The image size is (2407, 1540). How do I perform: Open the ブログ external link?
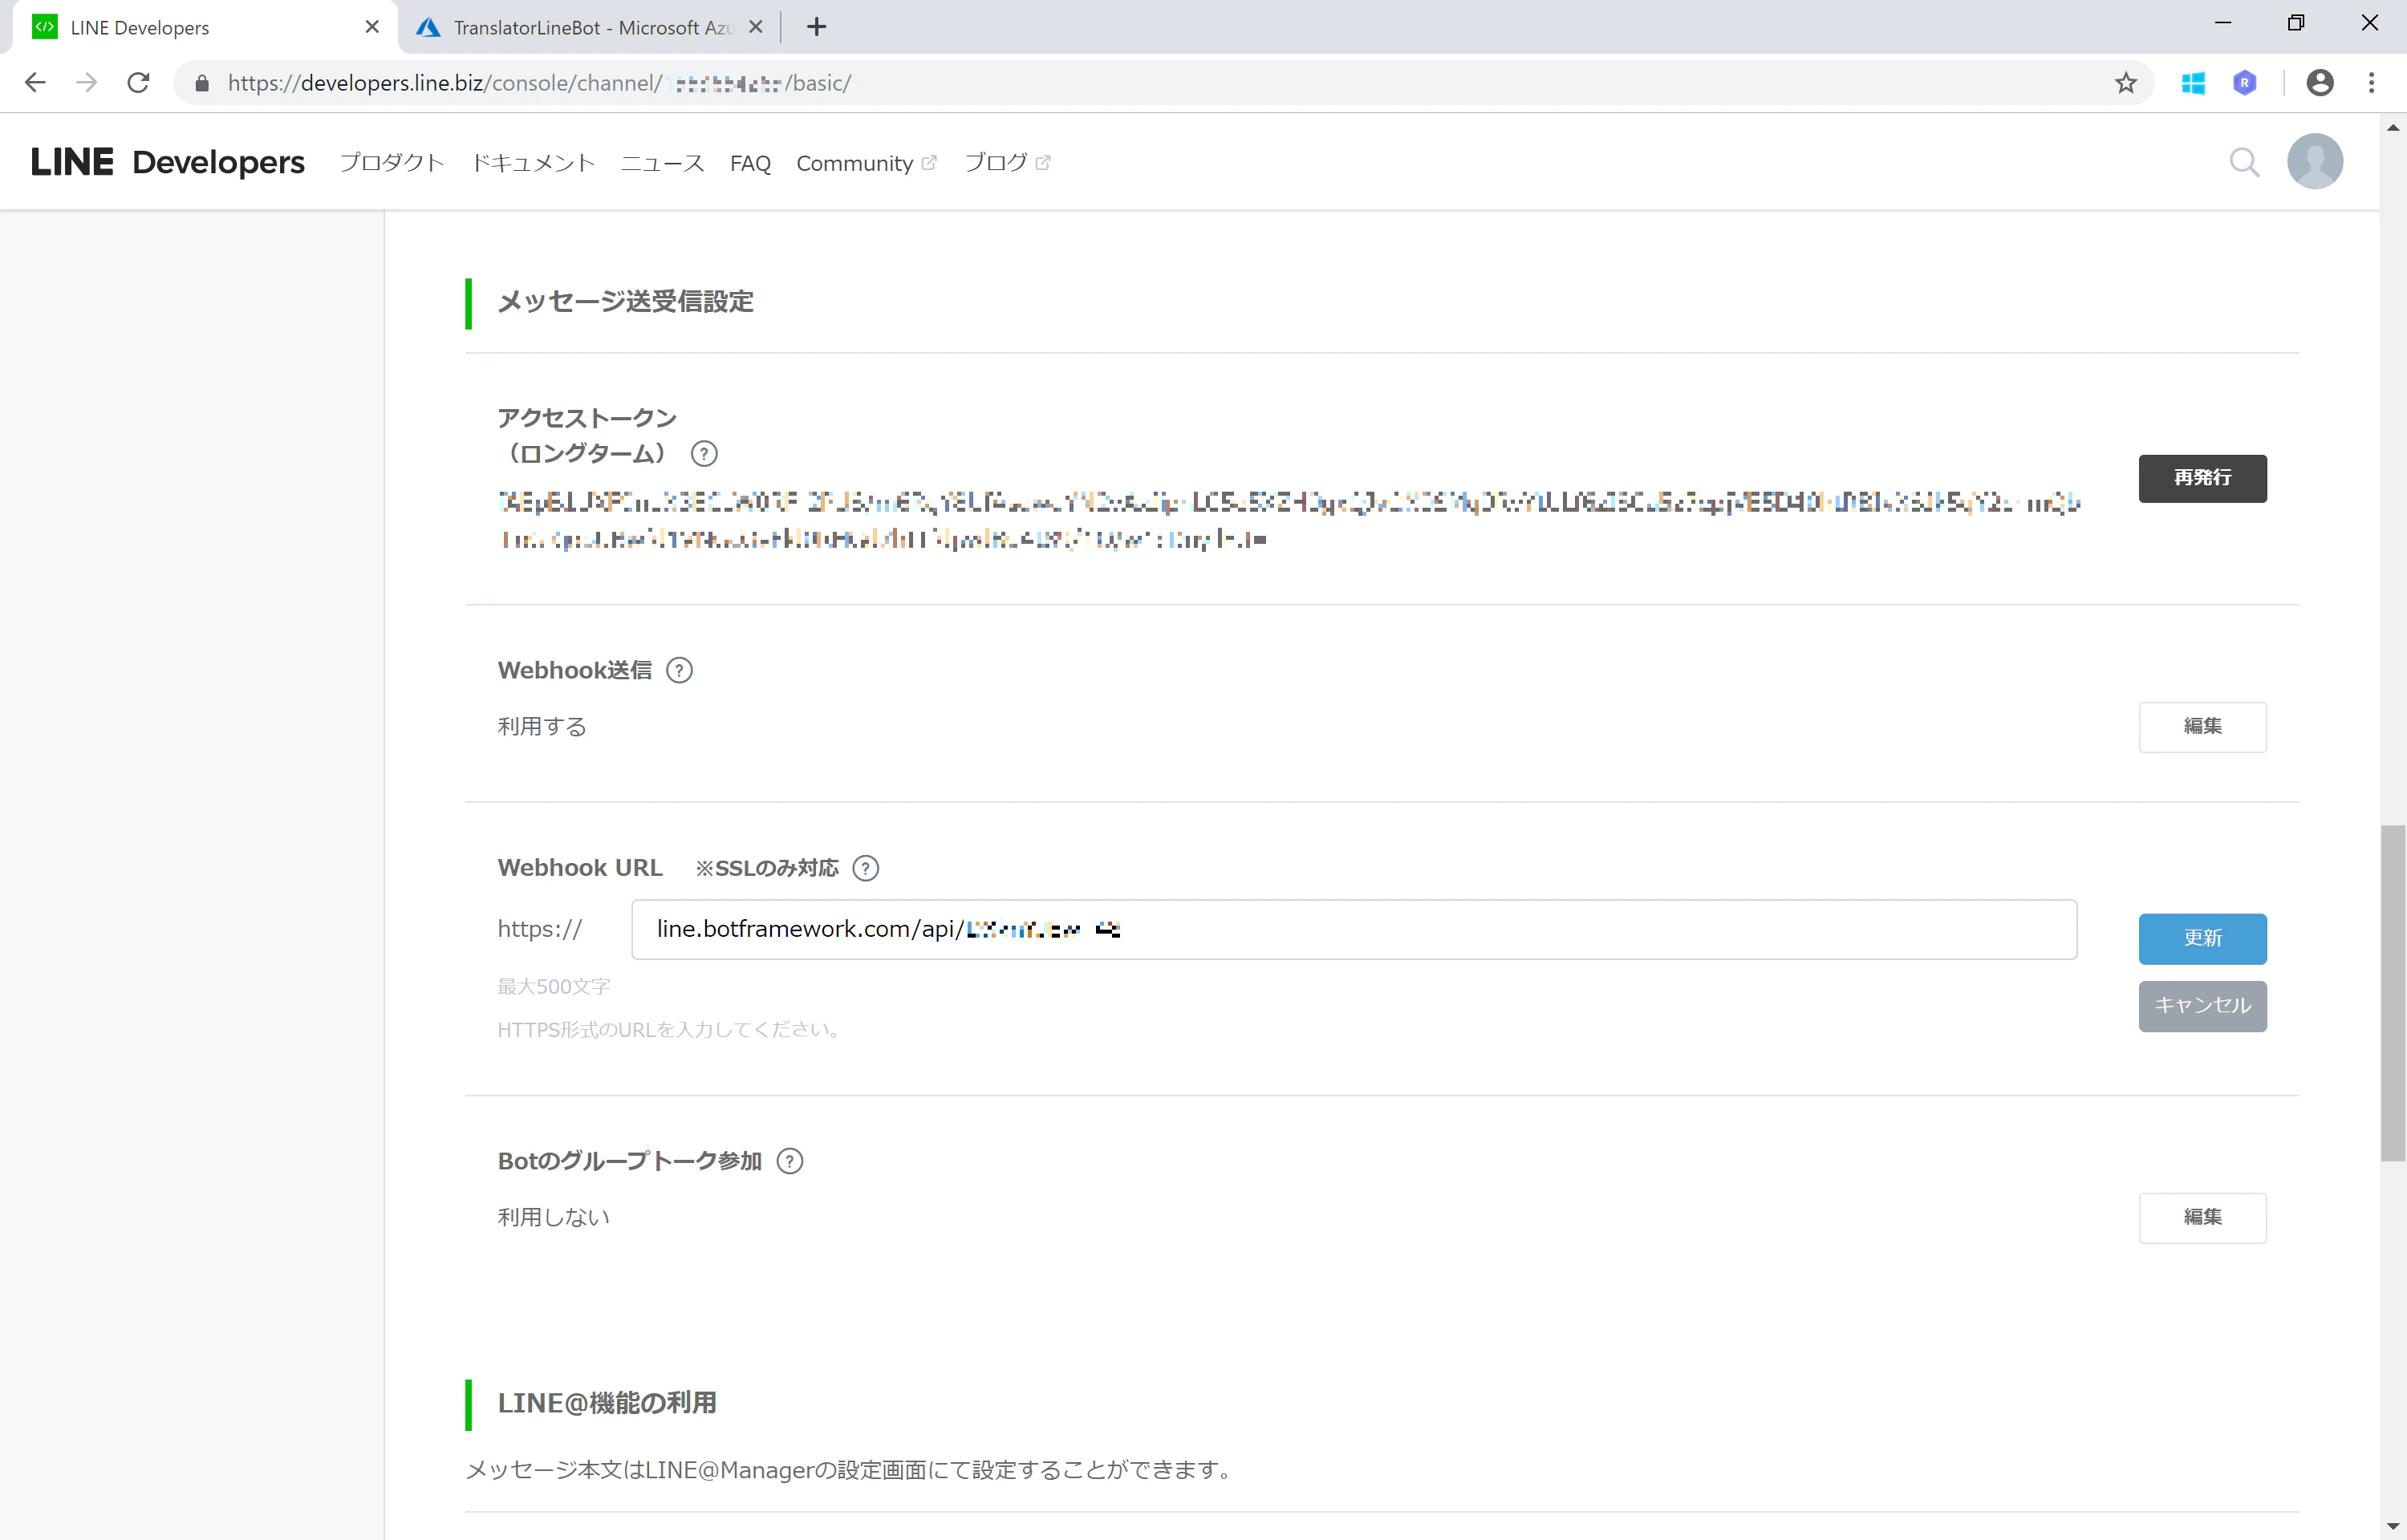pos(1007,162)
